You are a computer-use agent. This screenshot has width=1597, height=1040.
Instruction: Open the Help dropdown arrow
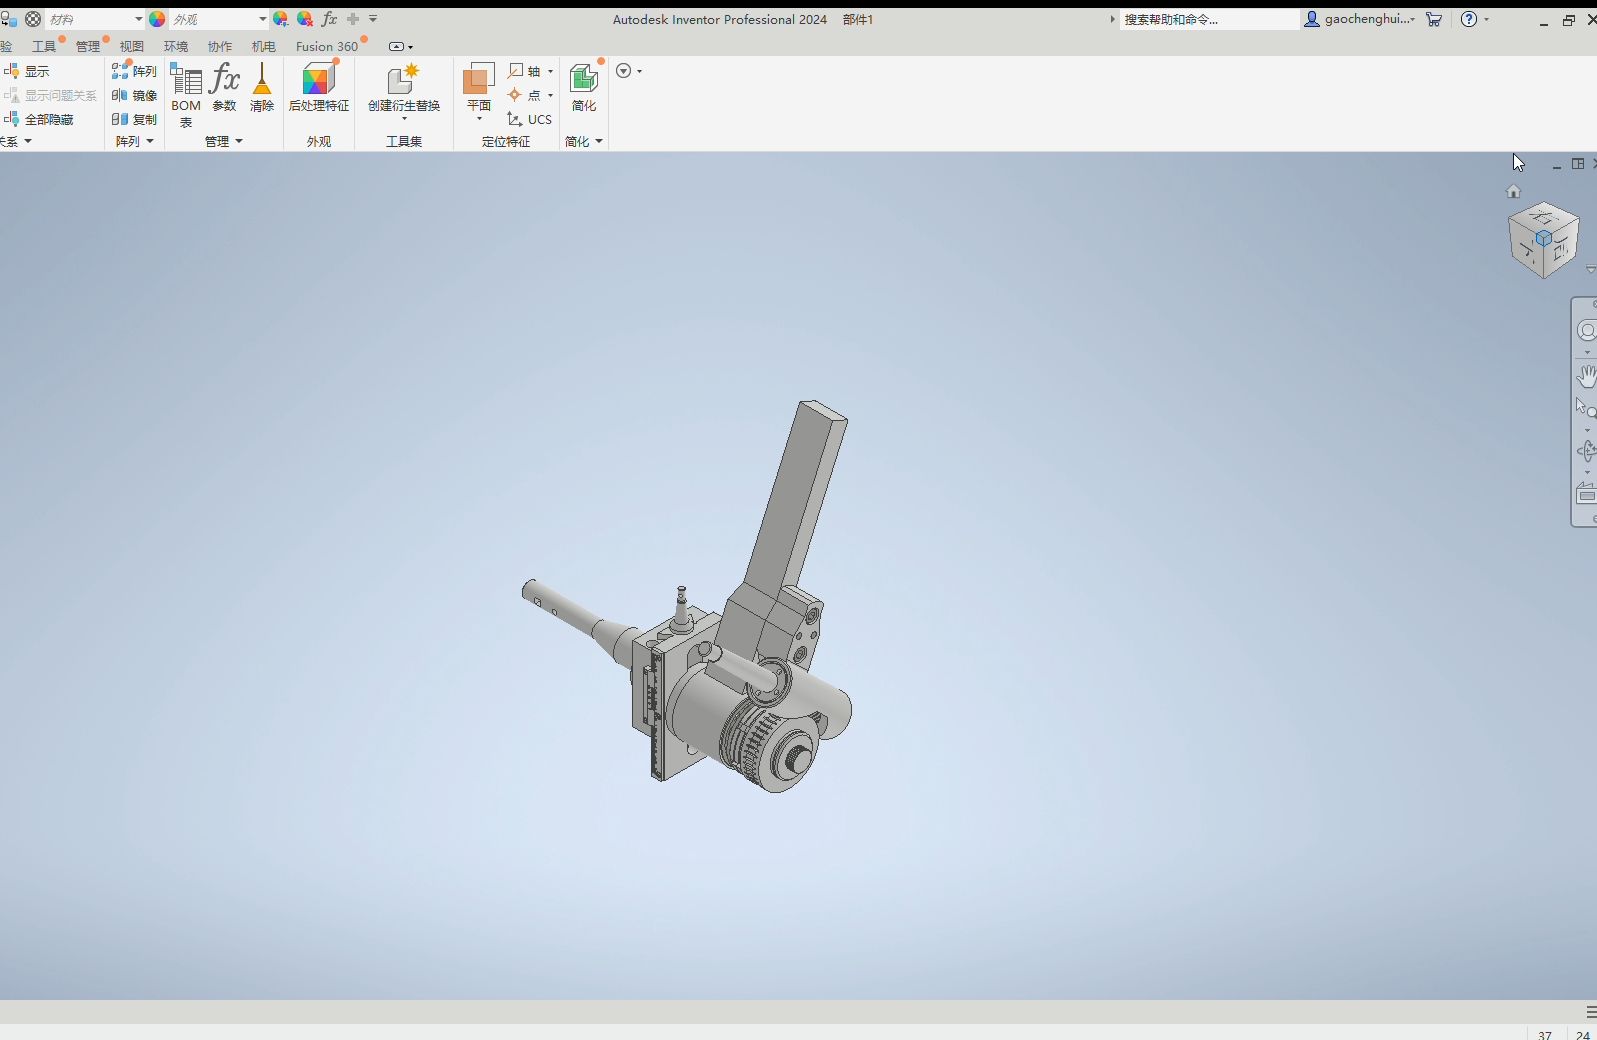[1486, 19]
